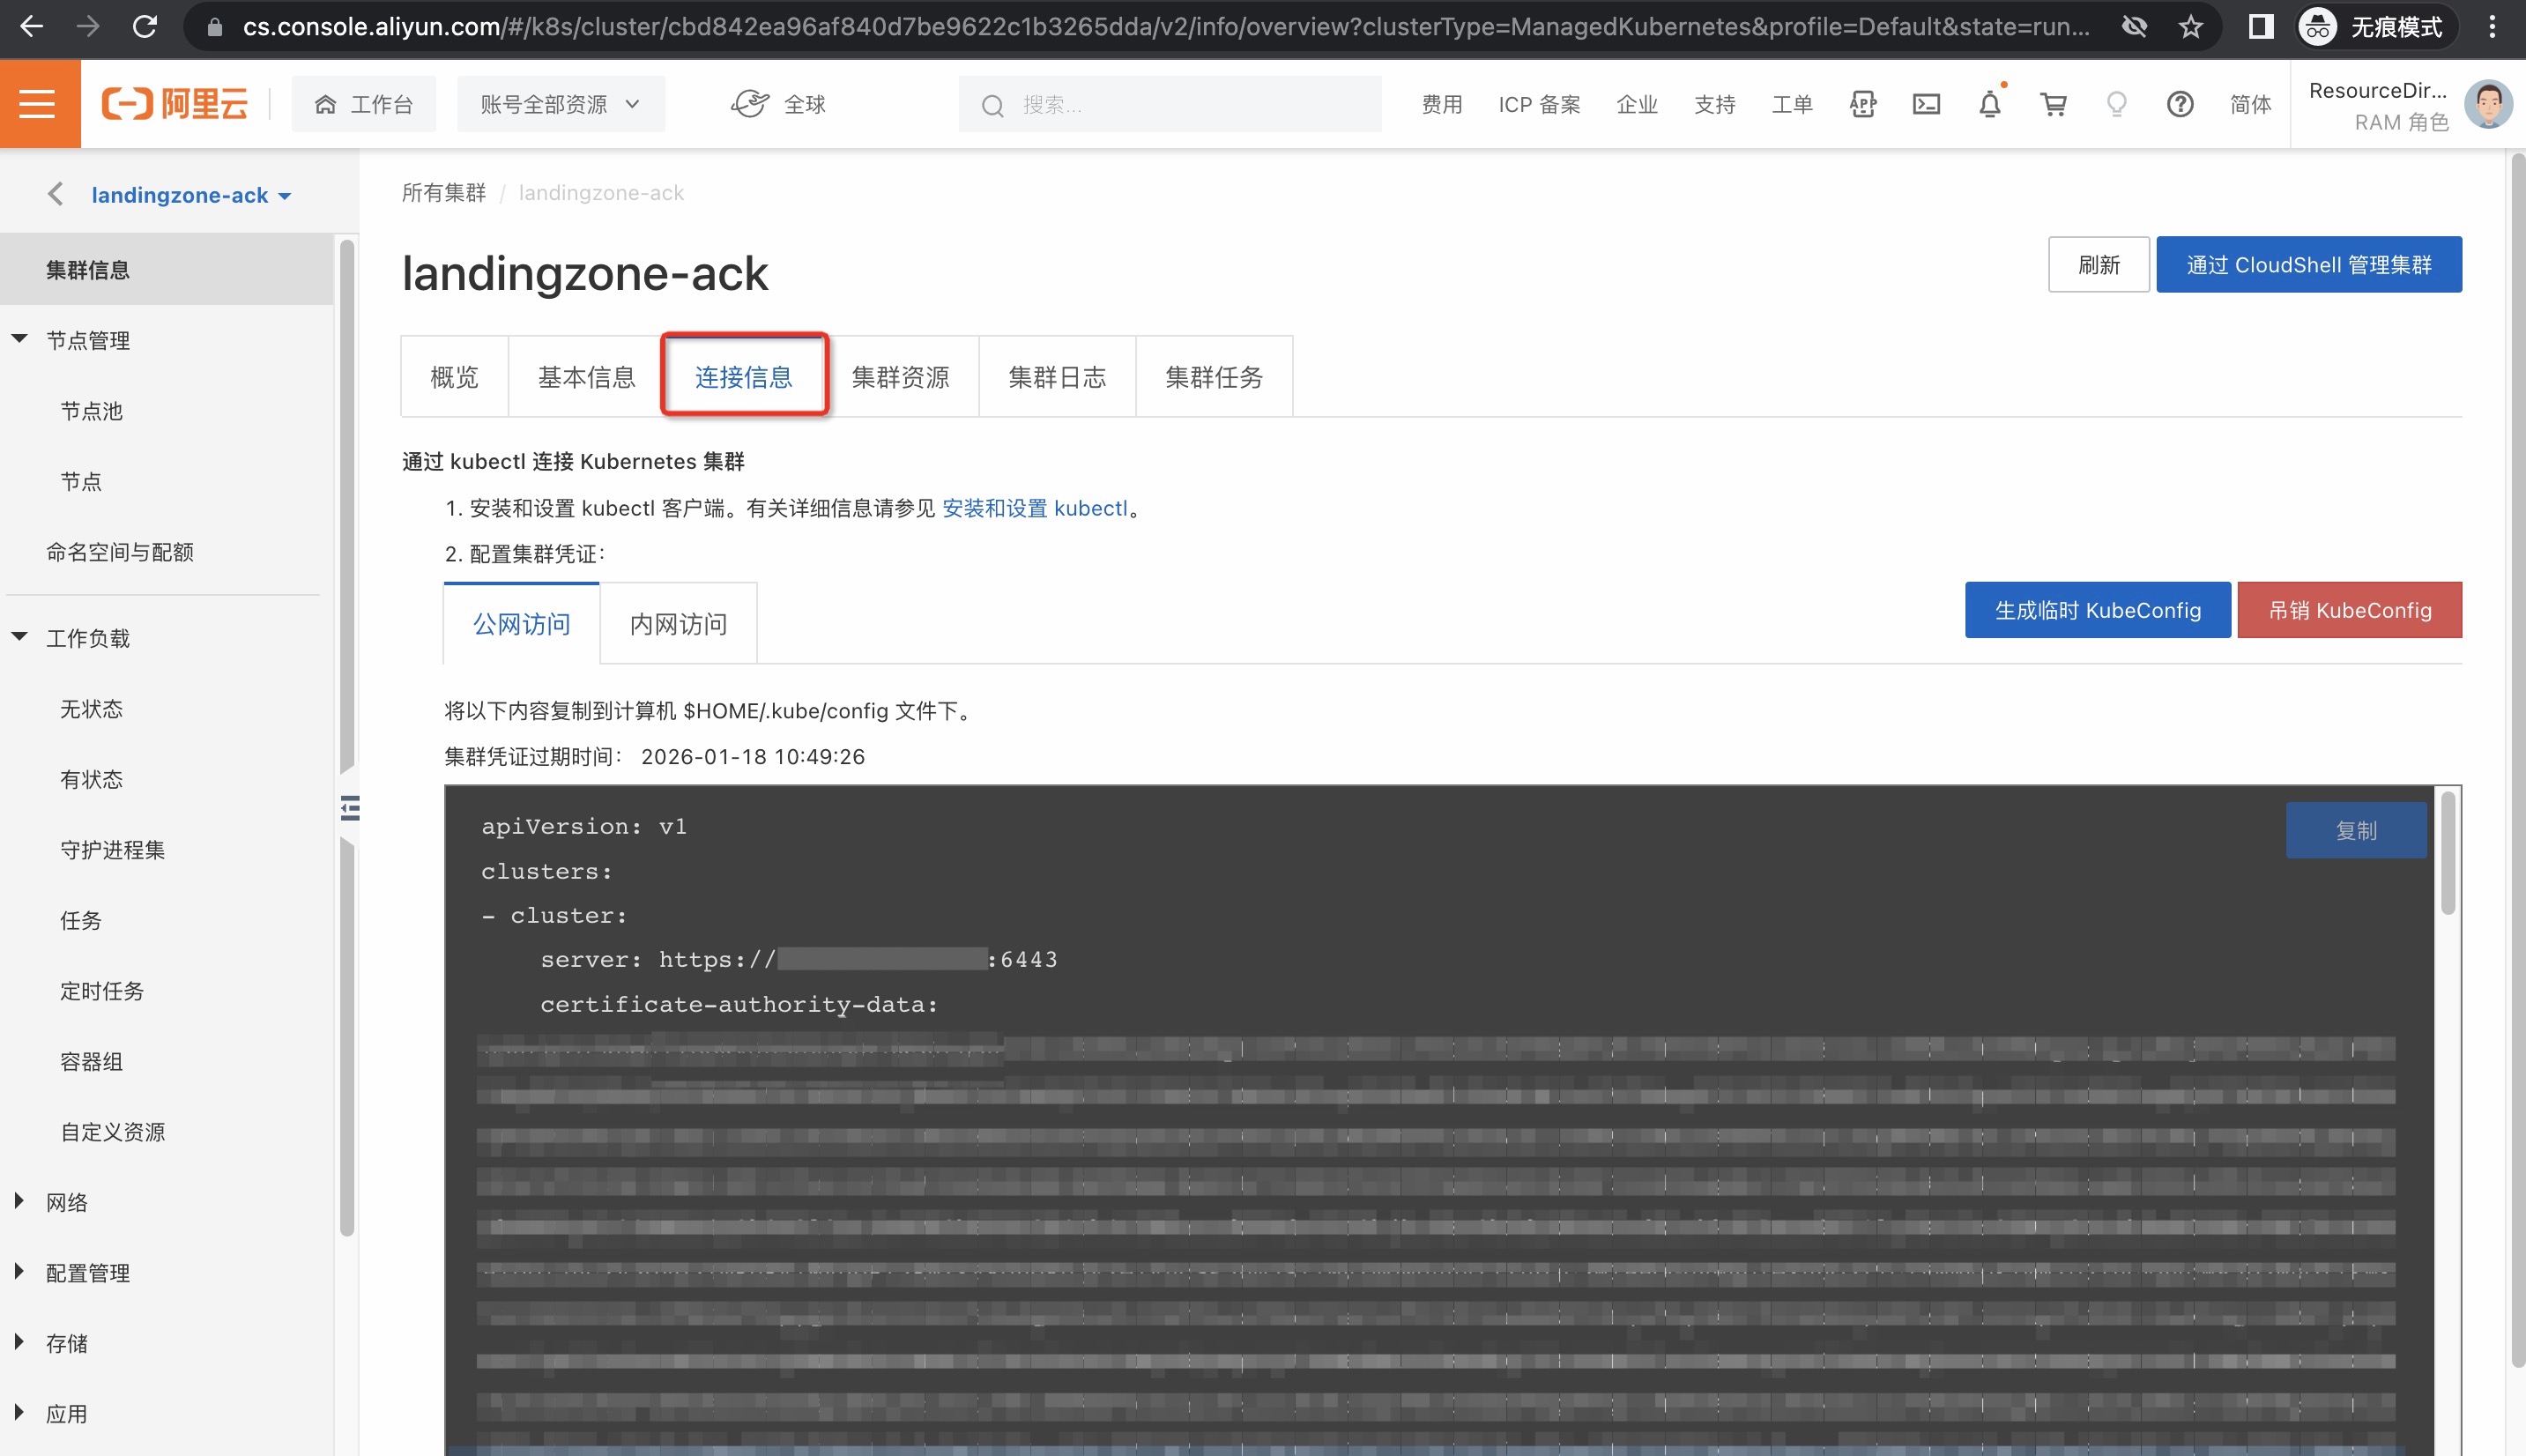Launch the CloudShell terminal icon

pyautogui.click(x=1926, y=104)
